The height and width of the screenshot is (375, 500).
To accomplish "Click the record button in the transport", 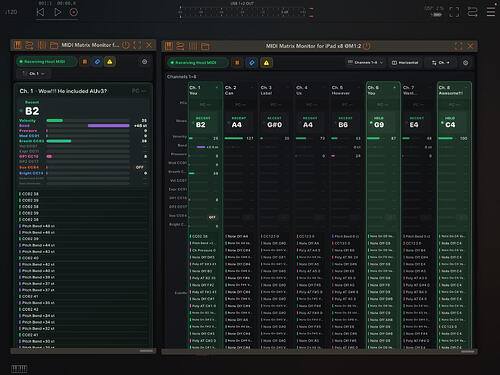I will pos(73,12).
